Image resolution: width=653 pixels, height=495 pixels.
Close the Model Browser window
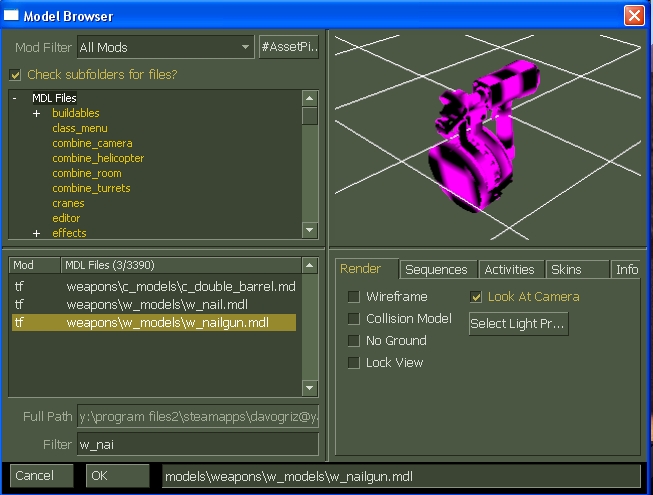tap(634, 16)
